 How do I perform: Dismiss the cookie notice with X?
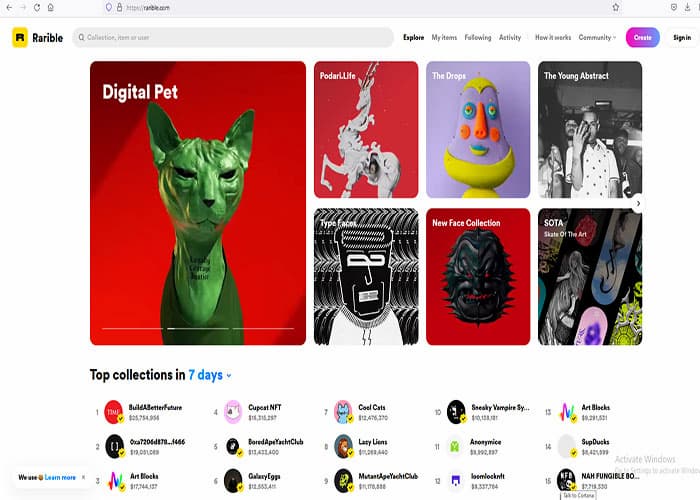click(83, 477)
